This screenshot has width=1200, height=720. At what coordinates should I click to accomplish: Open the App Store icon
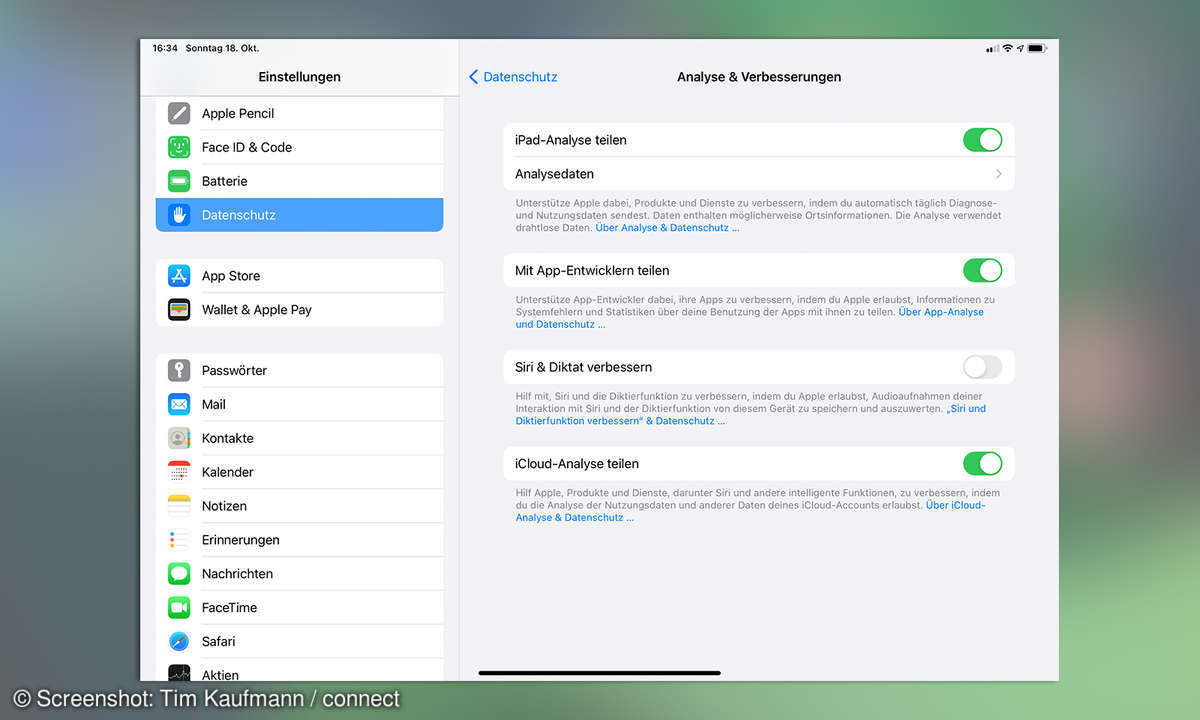(x=179, y=276)
